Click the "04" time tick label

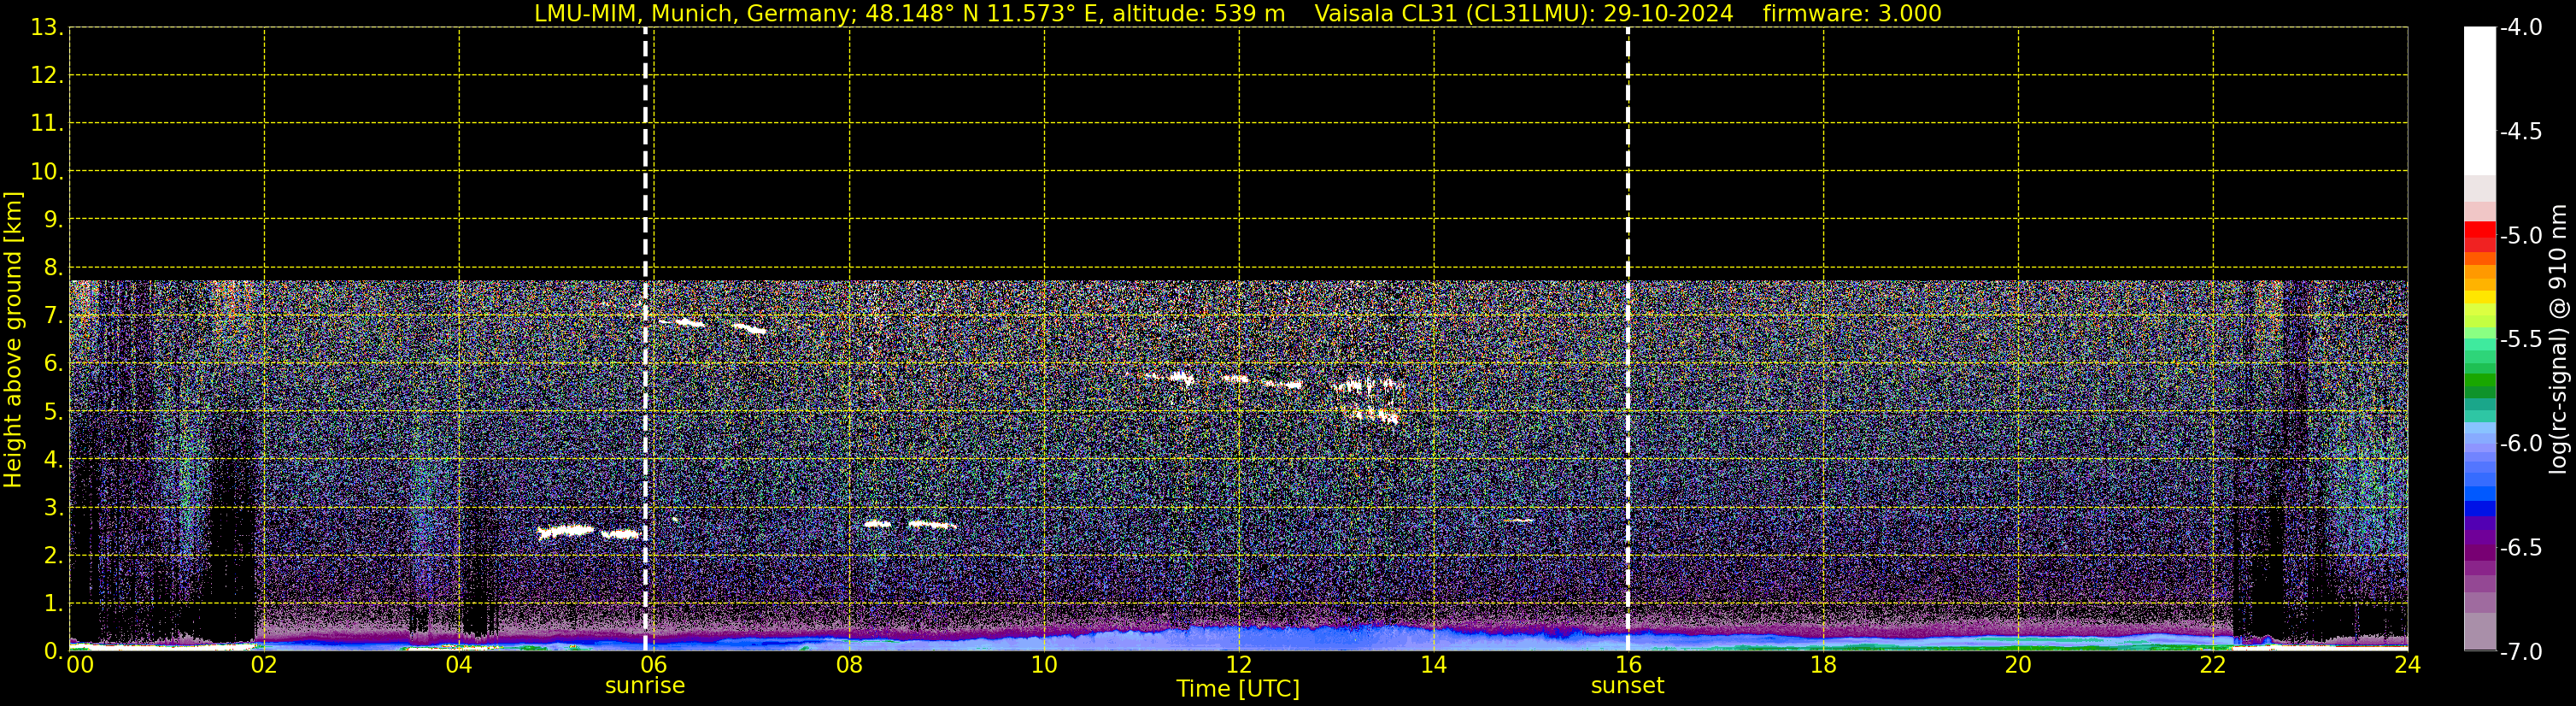459,665
